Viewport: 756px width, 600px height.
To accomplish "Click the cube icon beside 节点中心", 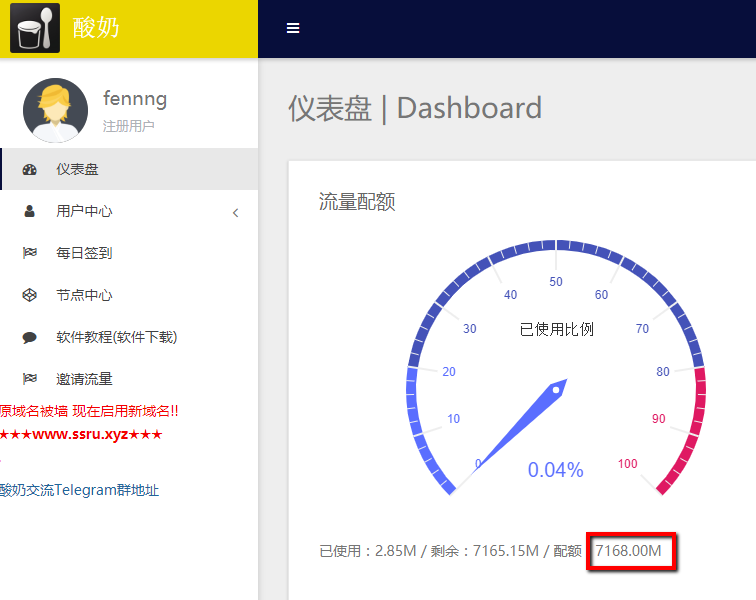I will tap(29, 296).
